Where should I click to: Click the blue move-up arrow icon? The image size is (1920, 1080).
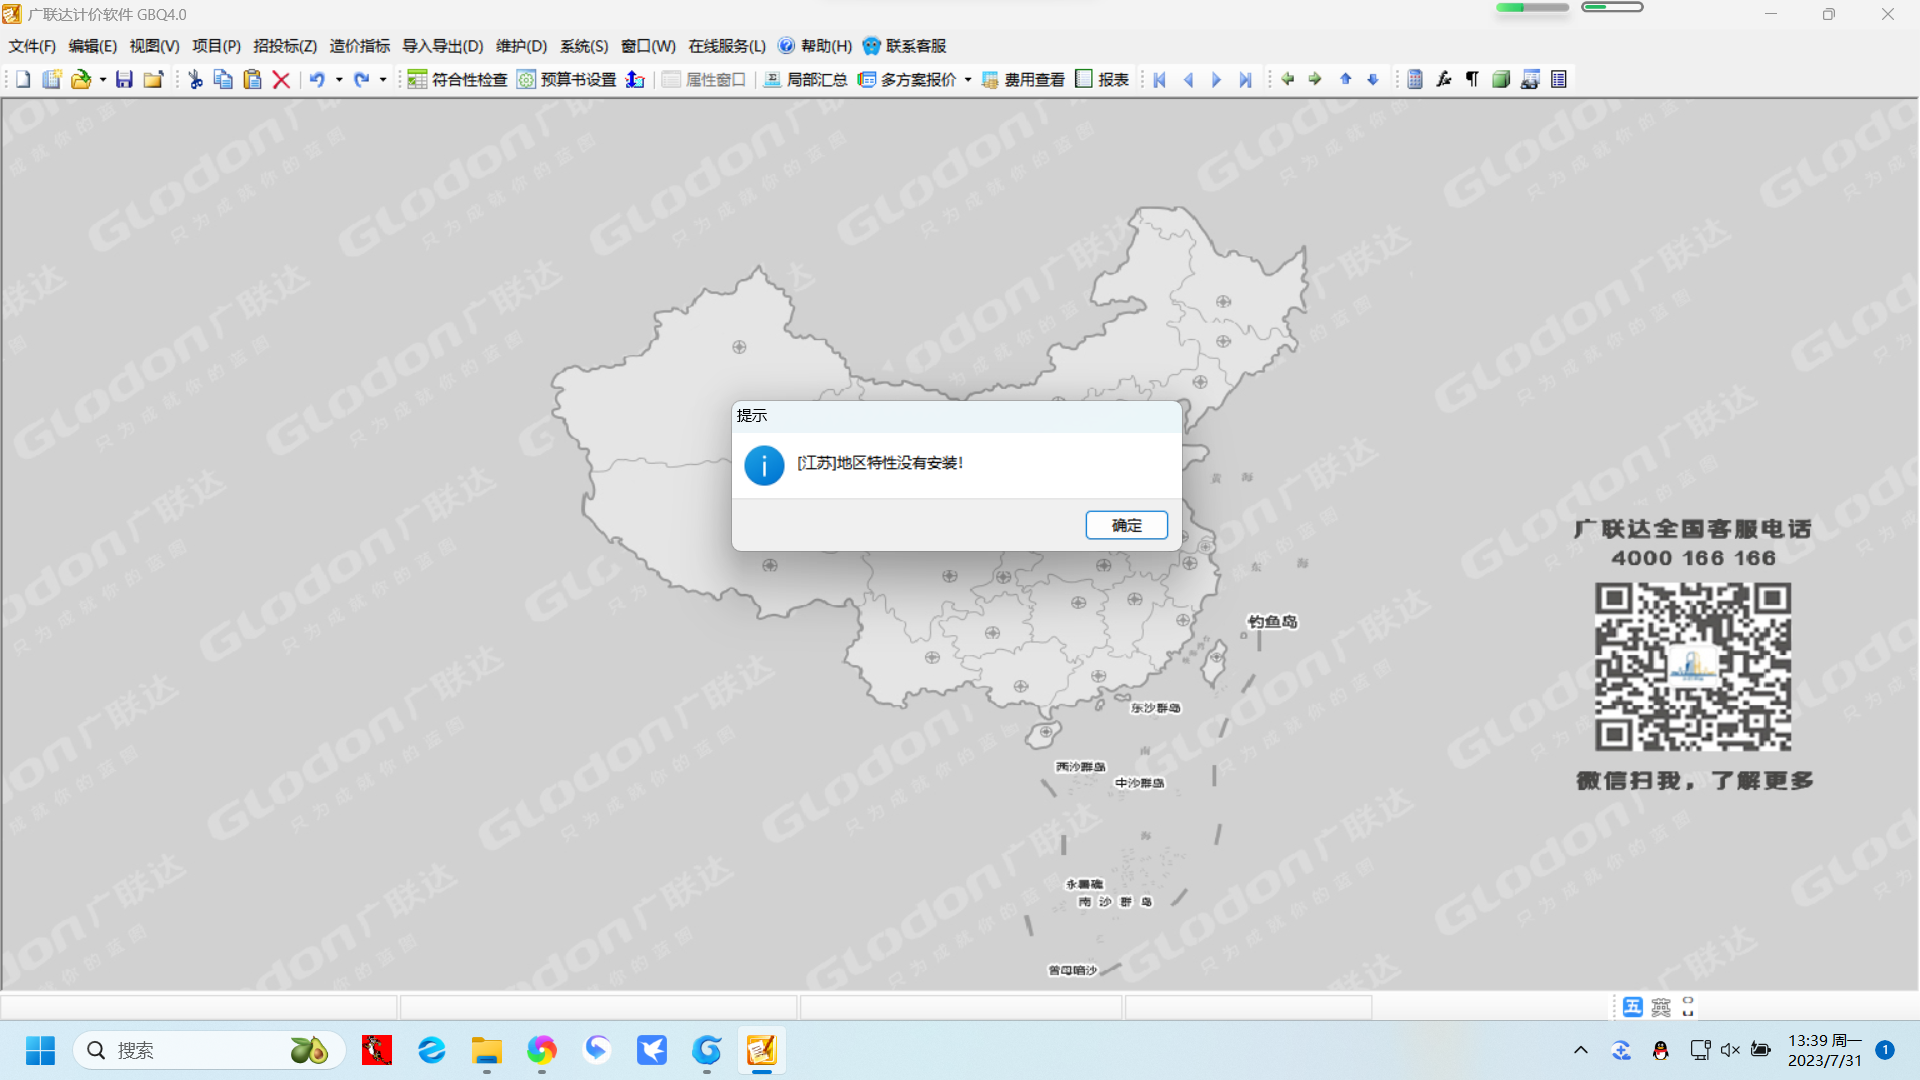(x=1346, y=79)
